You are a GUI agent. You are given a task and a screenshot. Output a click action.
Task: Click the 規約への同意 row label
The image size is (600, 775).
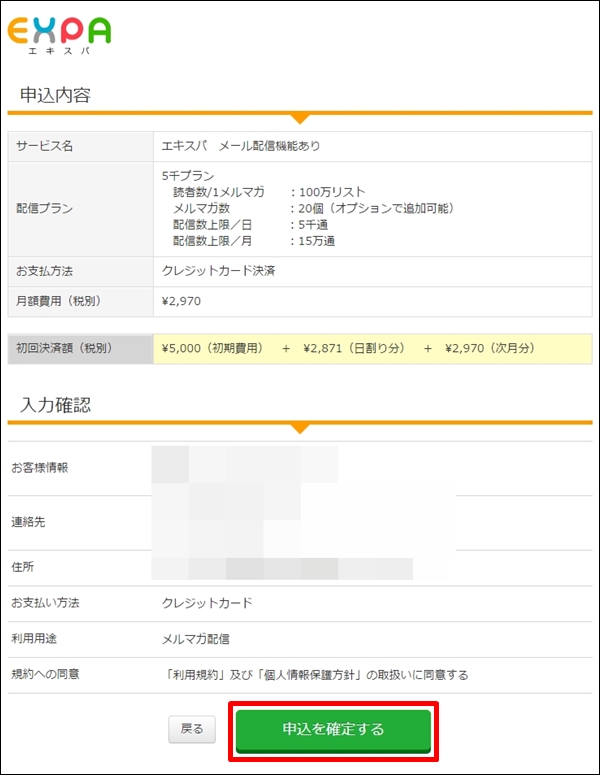pyautogui.click(x=45, y=674)
